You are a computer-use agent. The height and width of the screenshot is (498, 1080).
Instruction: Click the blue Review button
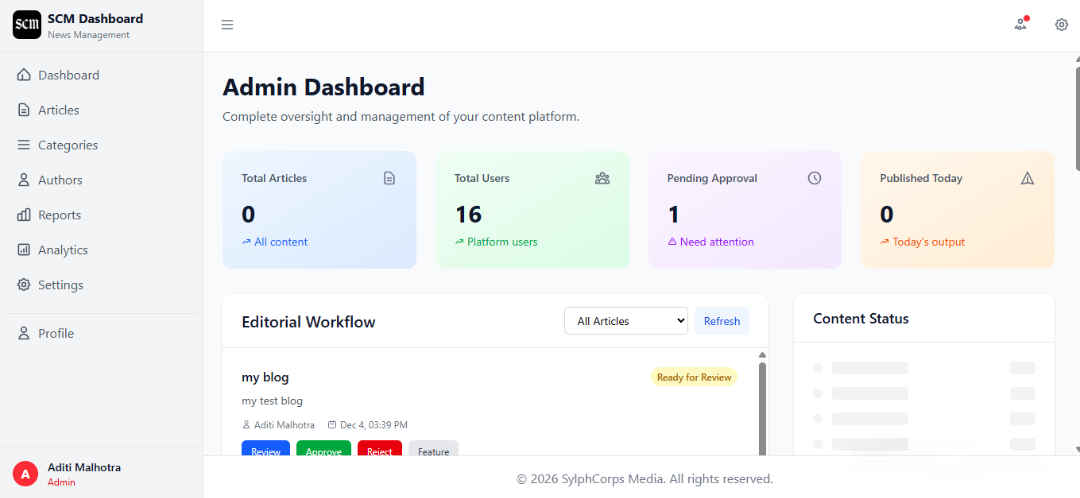point(266,448)
